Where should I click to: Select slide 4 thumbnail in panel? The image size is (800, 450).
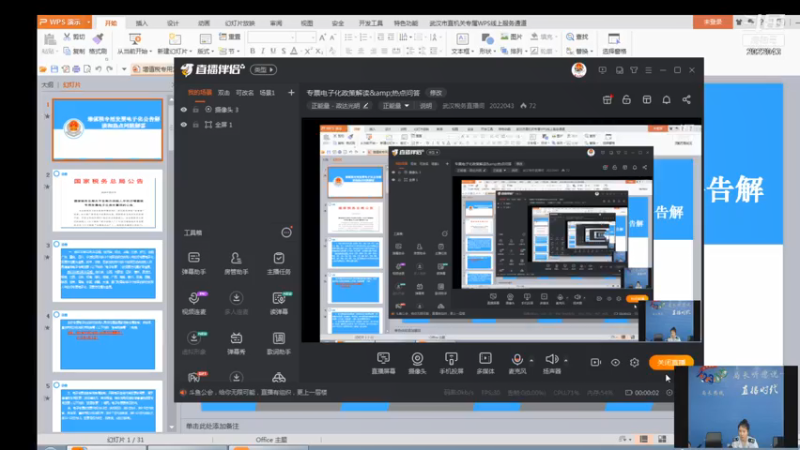coord(108,342)
